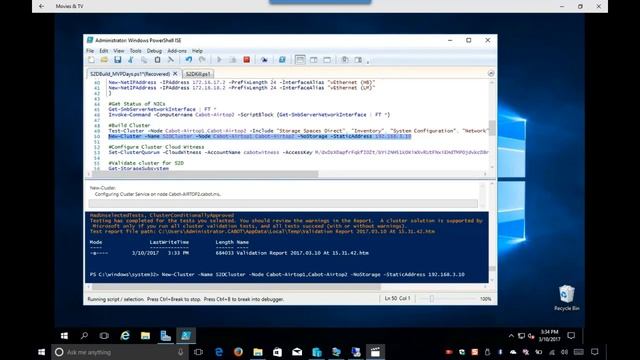Open the File menu
640x360 pixels.
pos(90,51)
